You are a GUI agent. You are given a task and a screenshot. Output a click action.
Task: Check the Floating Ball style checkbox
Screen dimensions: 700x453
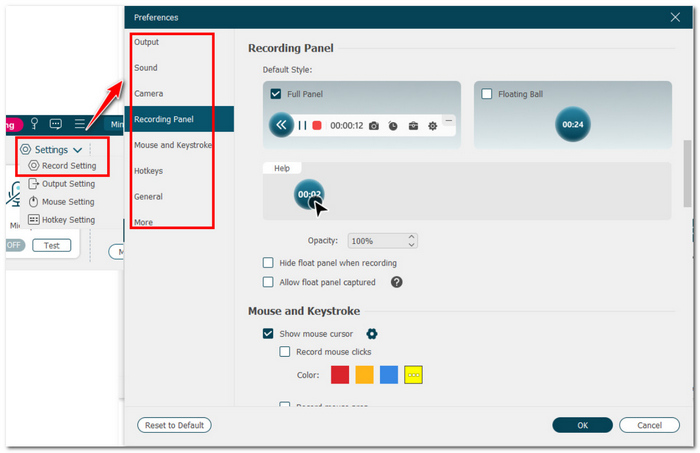pos(487,94)
